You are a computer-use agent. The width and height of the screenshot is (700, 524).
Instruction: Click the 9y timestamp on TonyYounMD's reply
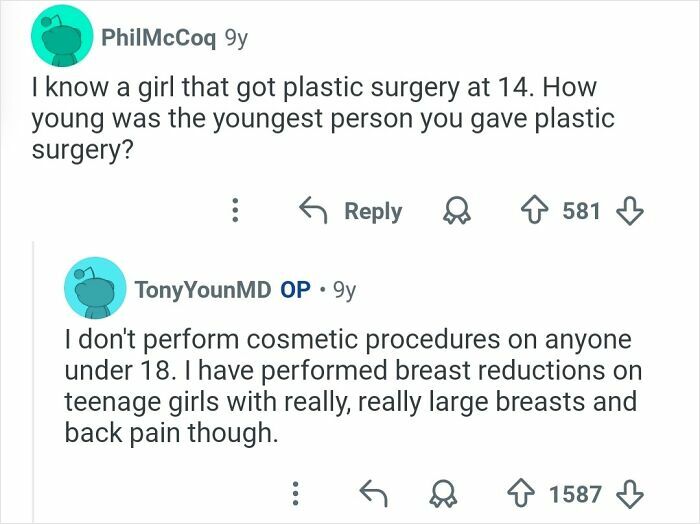tap(343, 290)
